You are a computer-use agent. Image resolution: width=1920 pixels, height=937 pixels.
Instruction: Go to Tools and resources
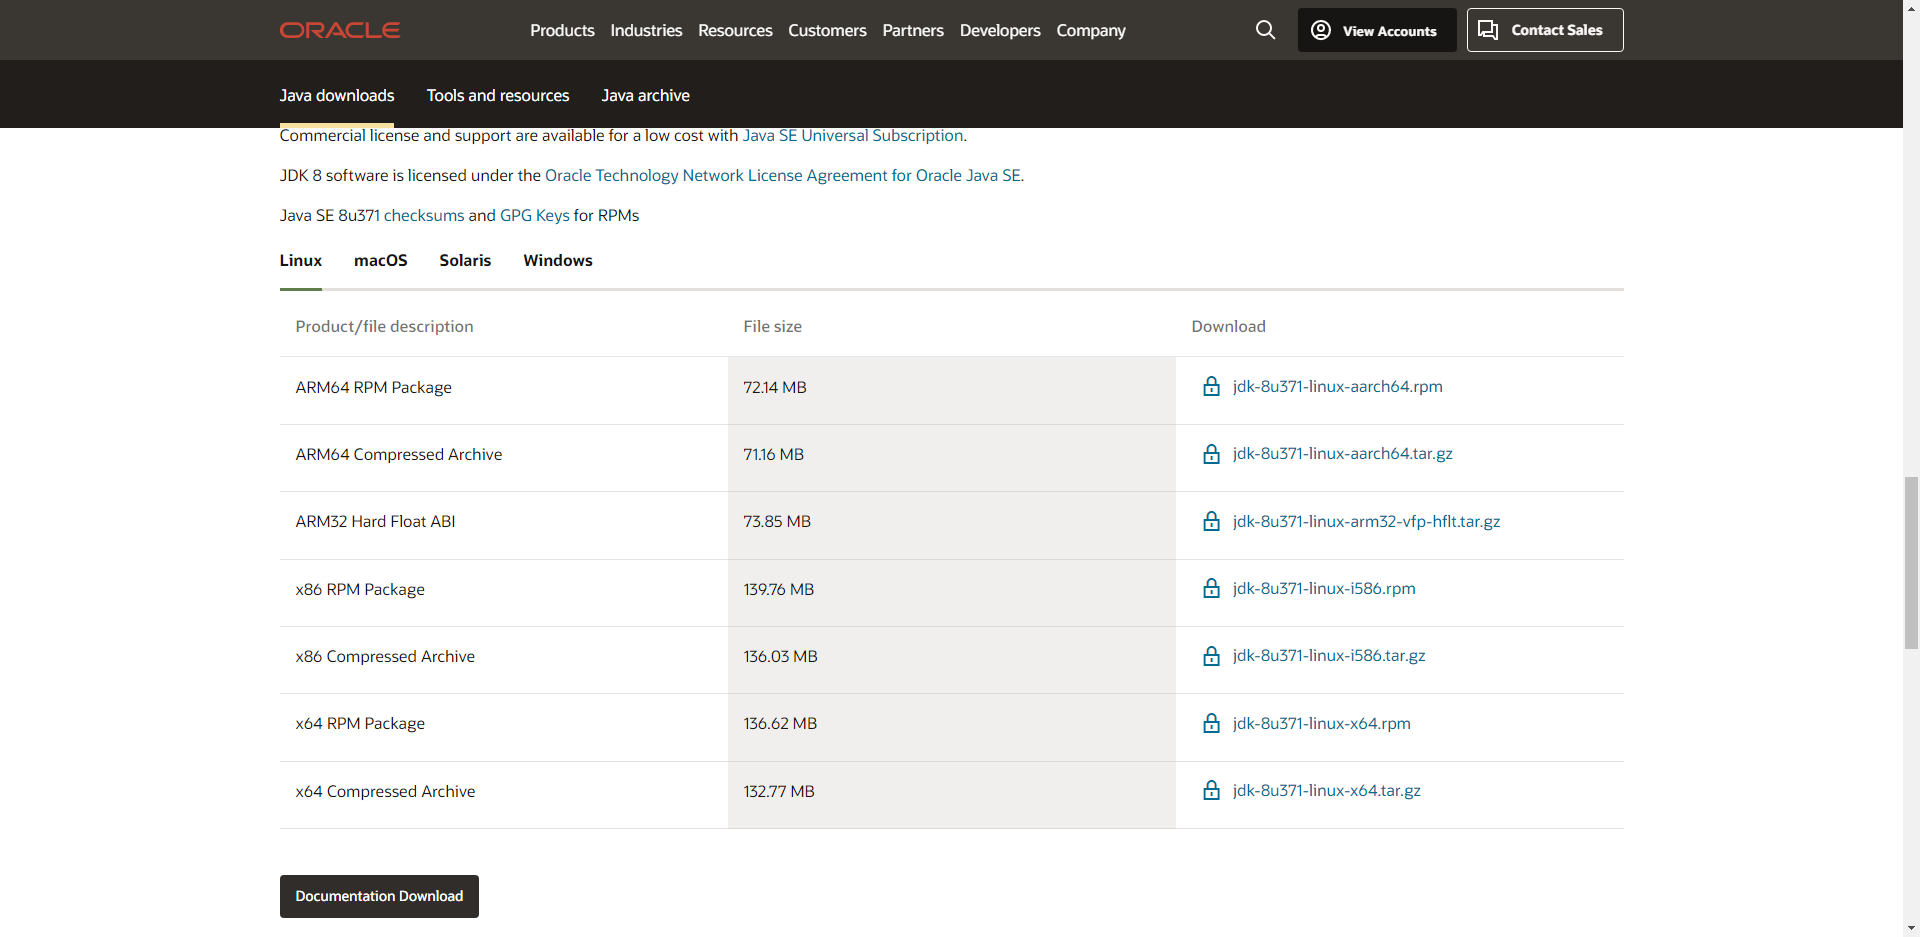[x=498, y=95]
